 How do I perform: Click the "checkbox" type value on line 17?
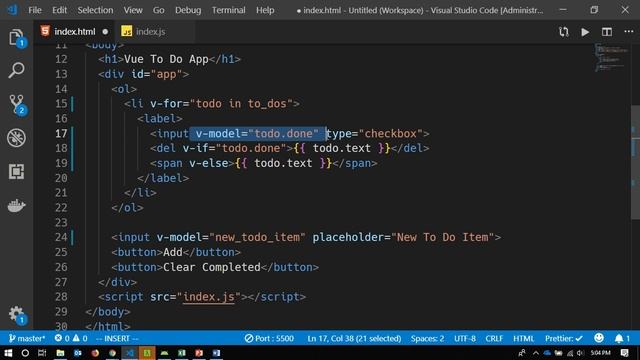(x=391, y=133)
